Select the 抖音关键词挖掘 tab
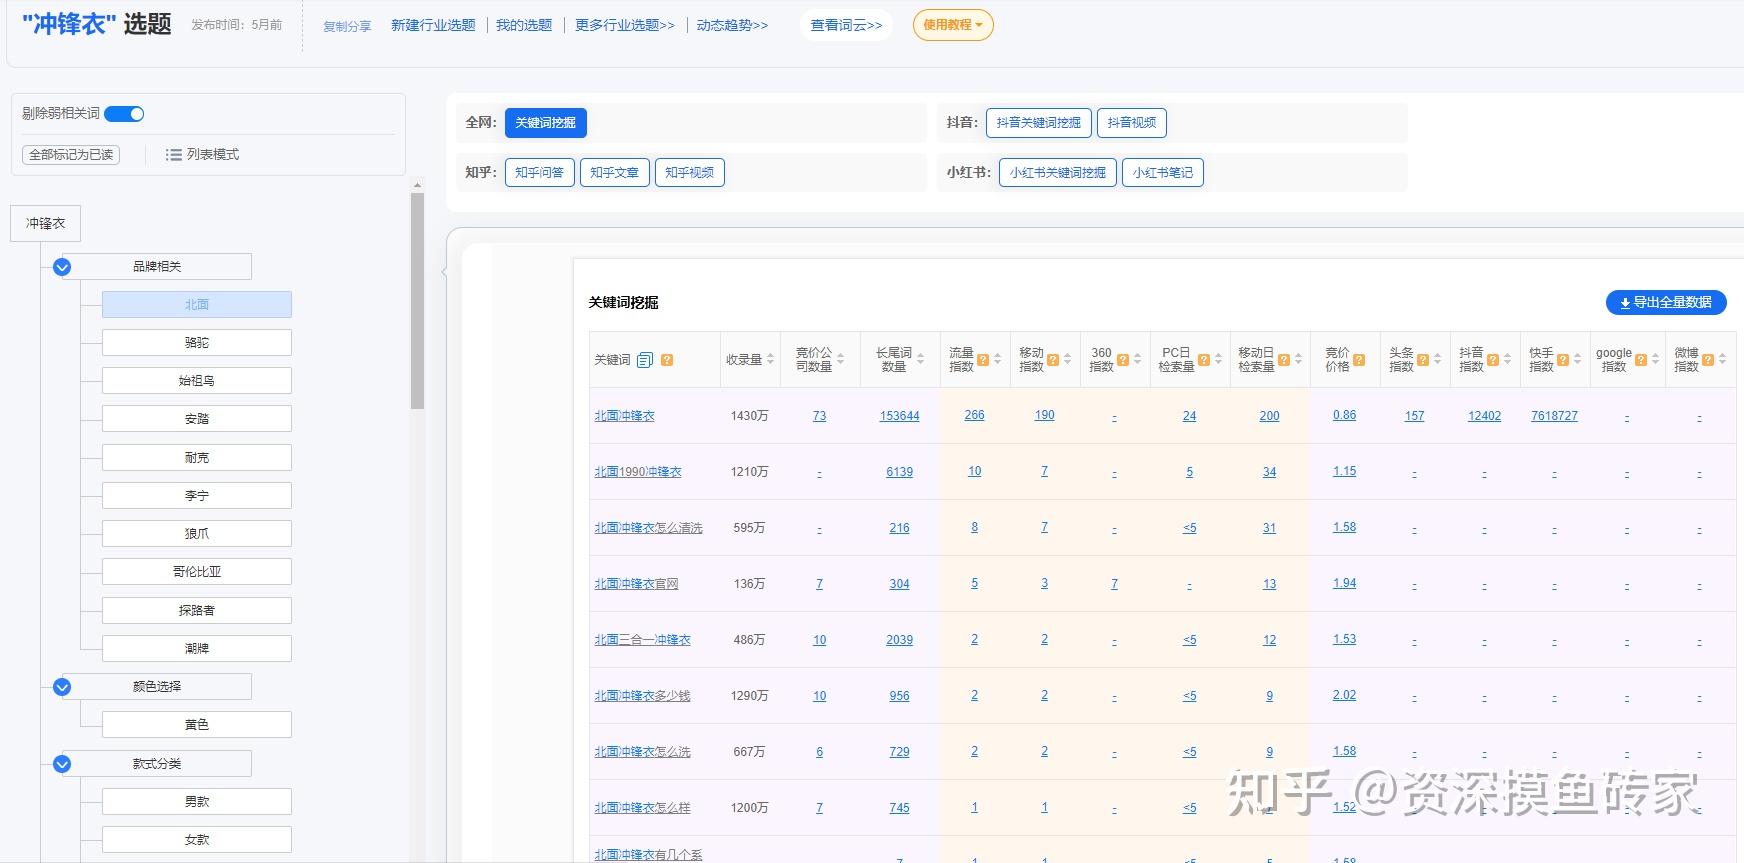Screen dimensions: 1744x863 pos(1039,123)
